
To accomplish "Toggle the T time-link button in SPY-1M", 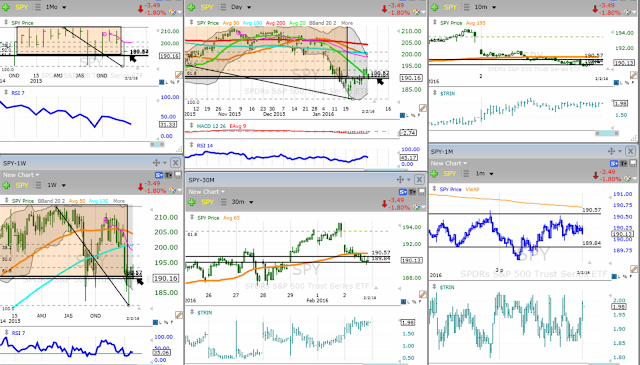I will pos(623,163).
